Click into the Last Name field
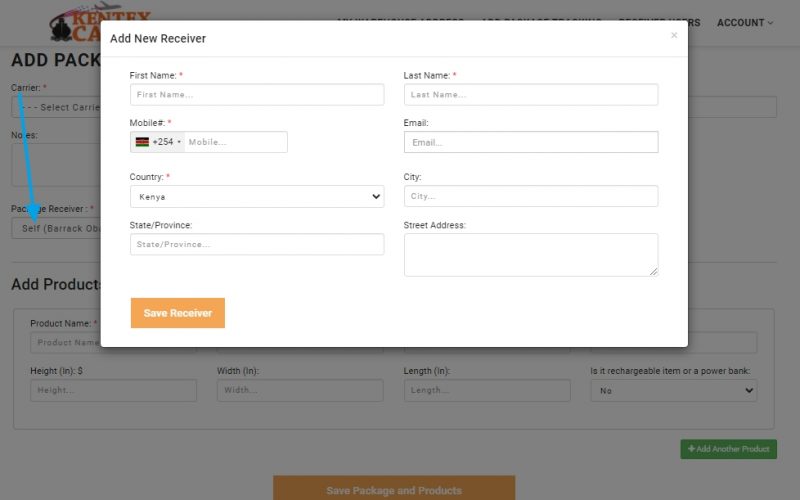 pos(531,94)
